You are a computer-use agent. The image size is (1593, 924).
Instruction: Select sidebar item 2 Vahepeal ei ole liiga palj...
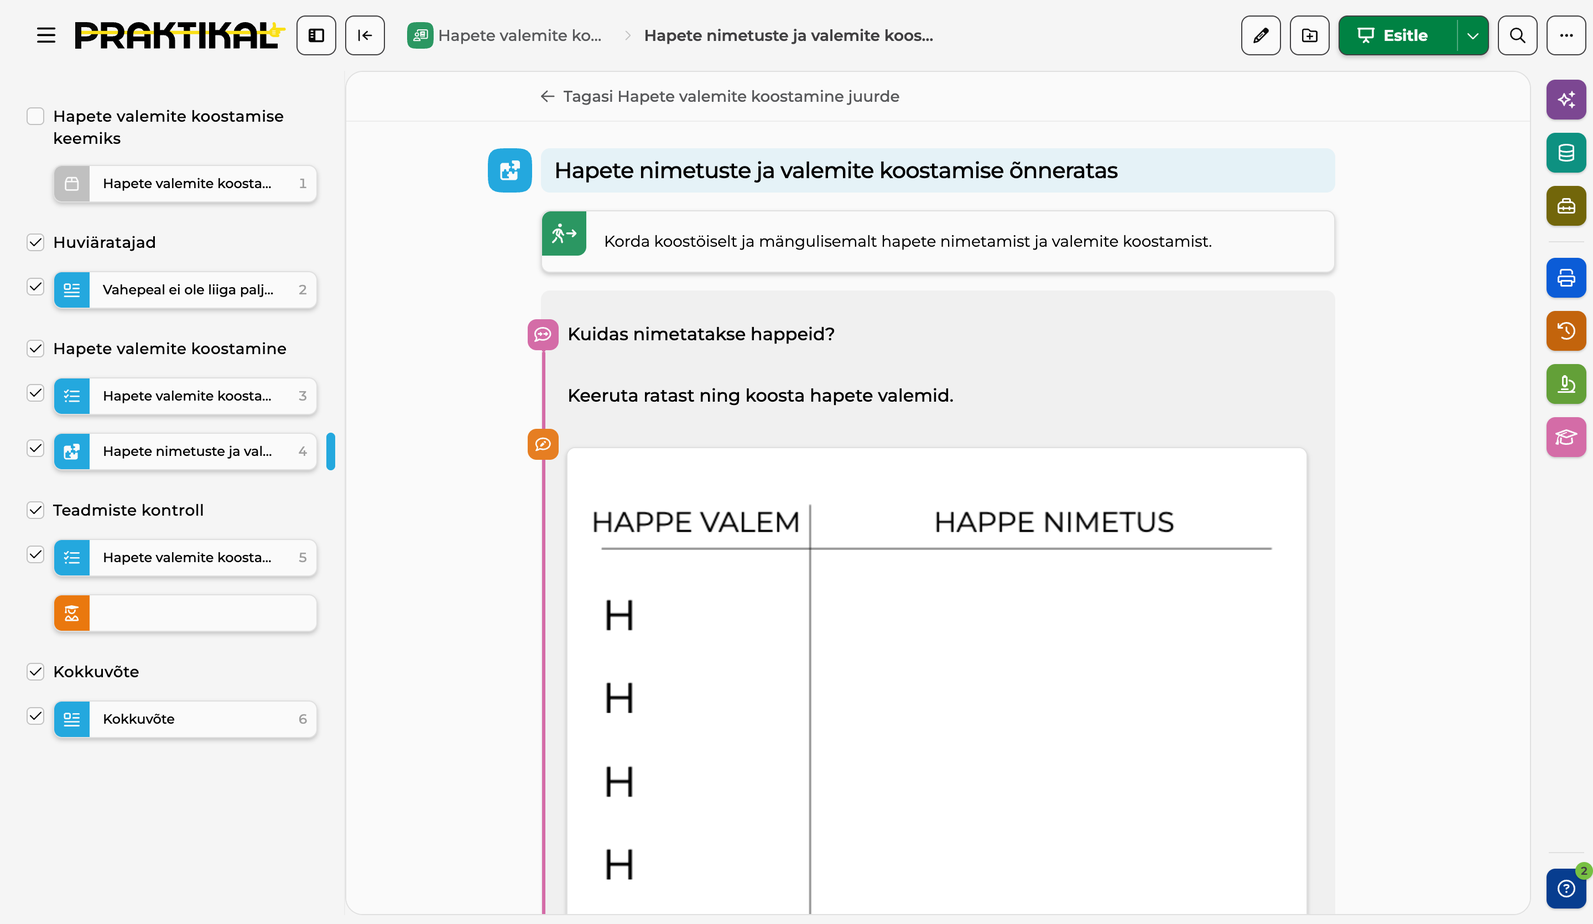185,290
